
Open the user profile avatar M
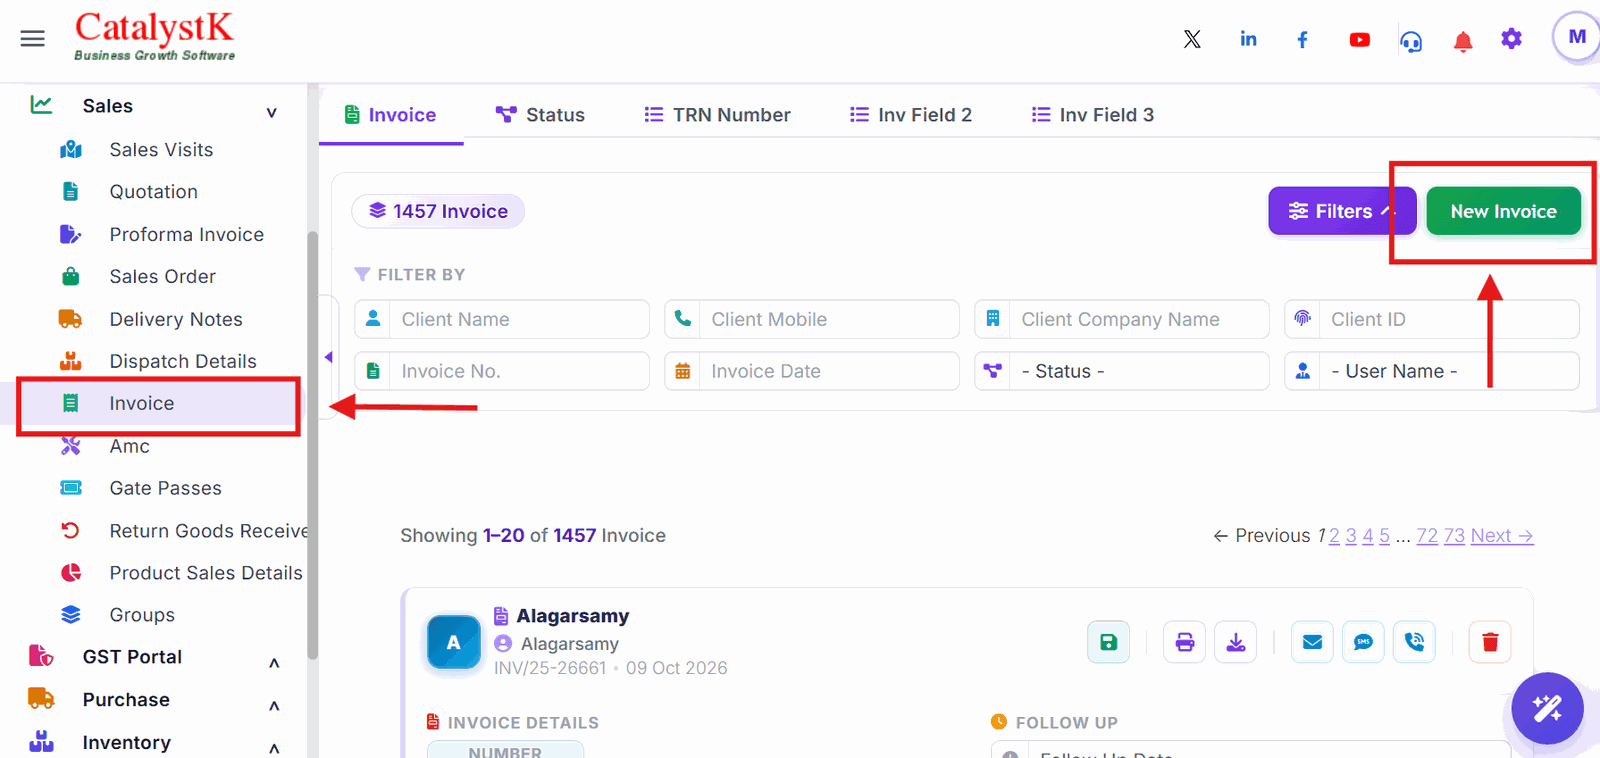(1577, 37)
